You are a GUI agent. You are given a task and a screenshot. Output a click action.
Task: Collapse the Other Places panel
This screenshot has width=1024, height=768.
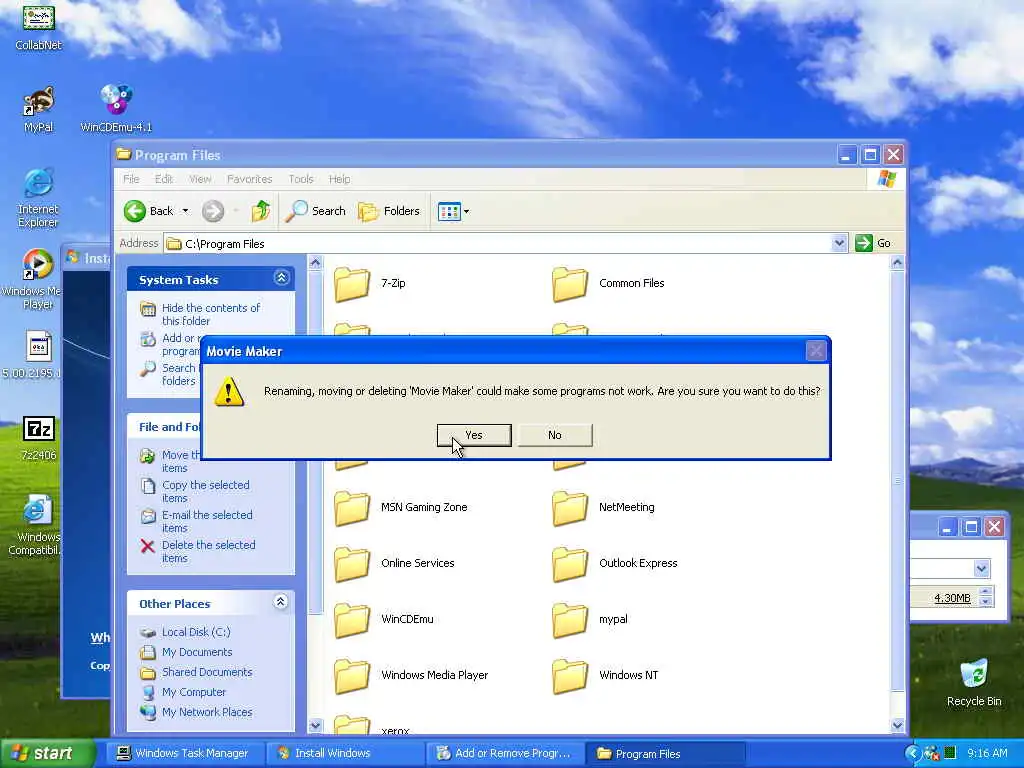tap(281, 601)
